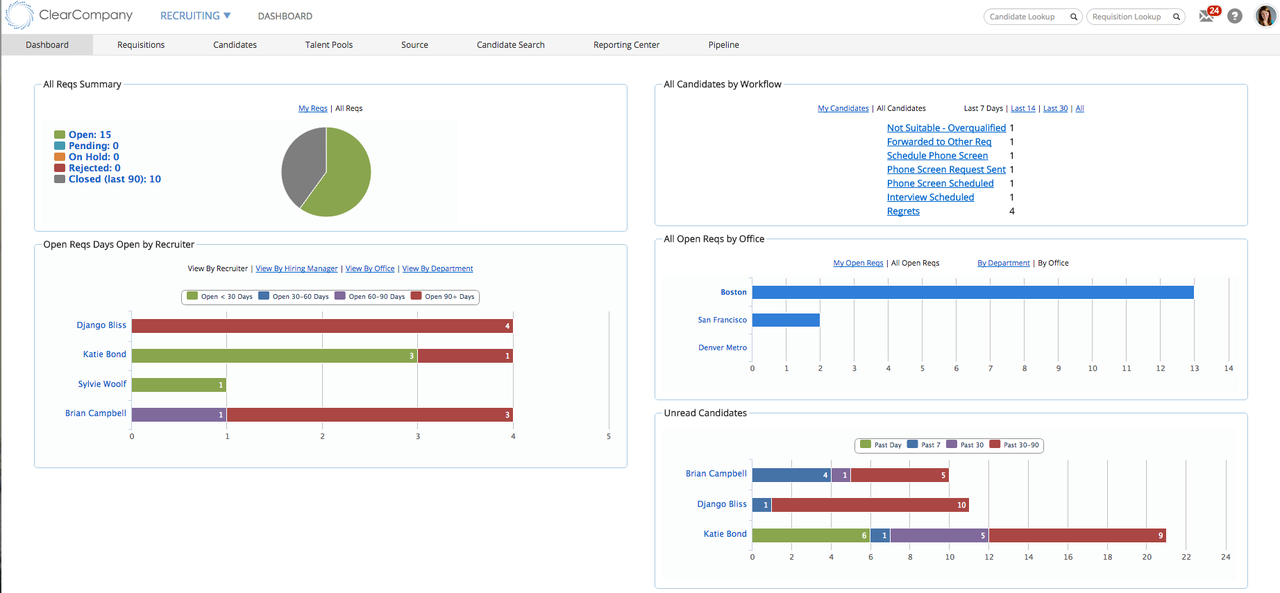Filter candidates by Last 30 days
This screenshot has width=1280, height=593.
(x=1055, y=108)
